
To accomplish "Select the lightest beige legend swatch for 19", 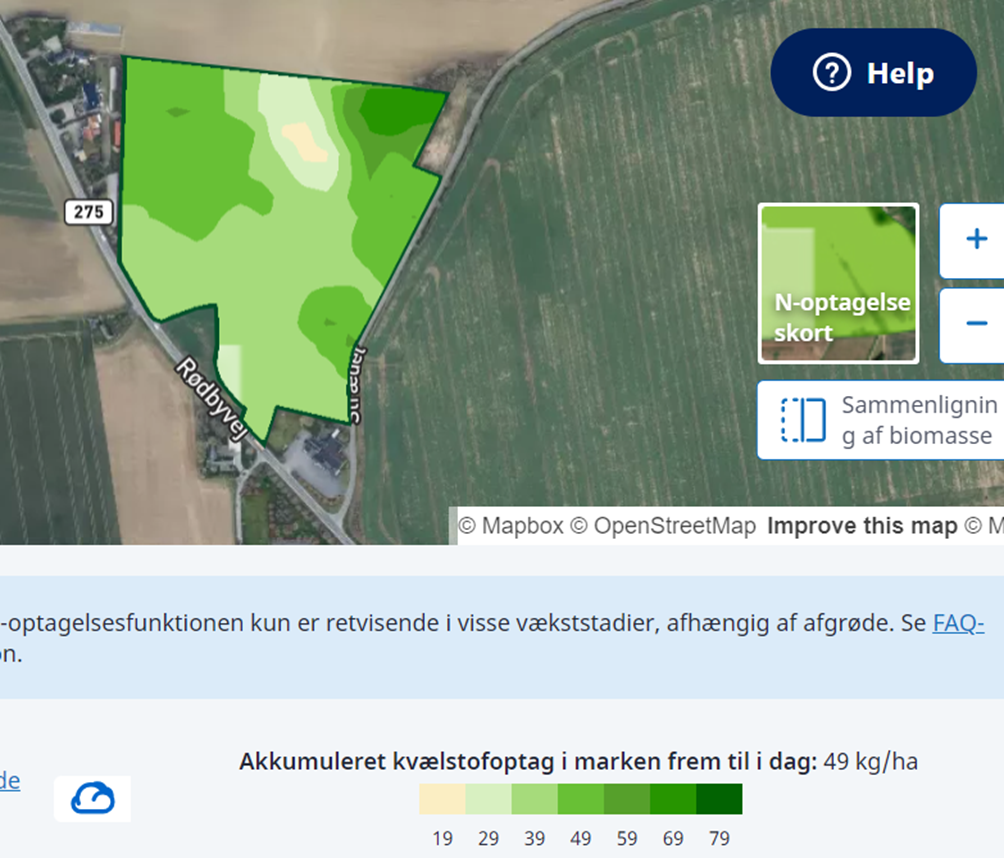I will click(x=442, y=799).
